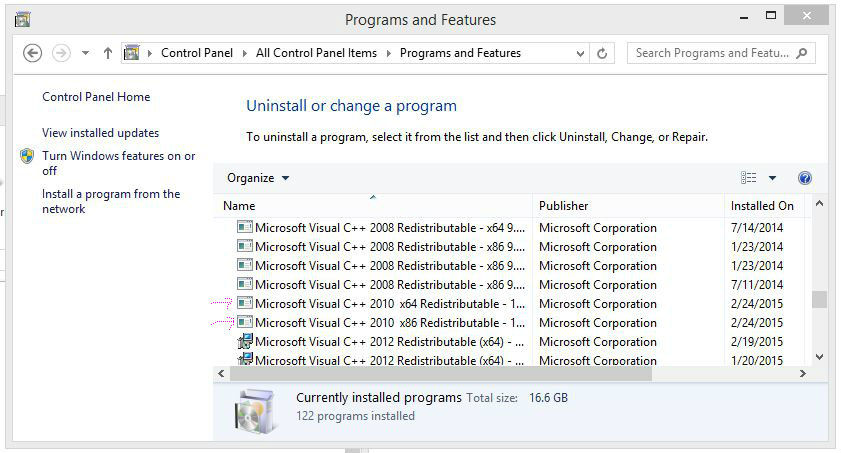This screenshot has height=453, width=841.
Task: Open the address bar history dropdown
Action: point(580,53)
